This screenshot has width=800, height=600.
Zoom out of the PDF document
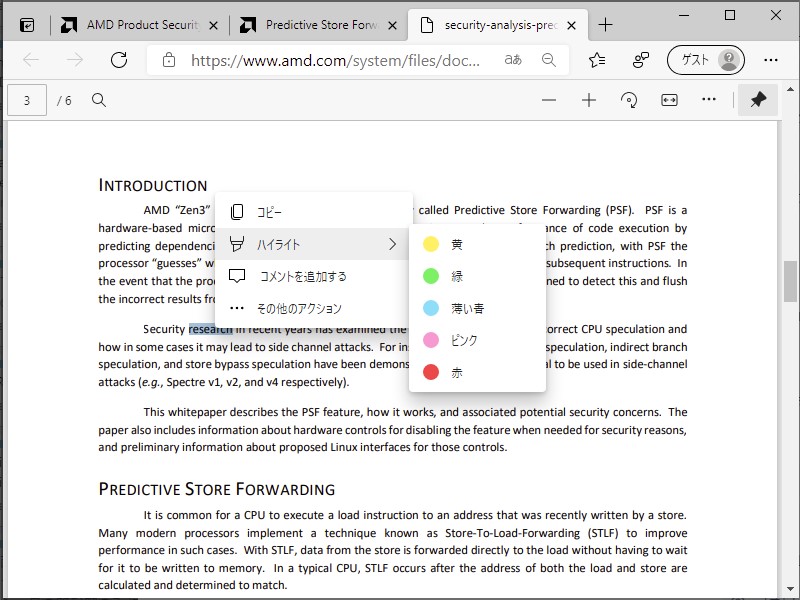click(x=549, y=100)
